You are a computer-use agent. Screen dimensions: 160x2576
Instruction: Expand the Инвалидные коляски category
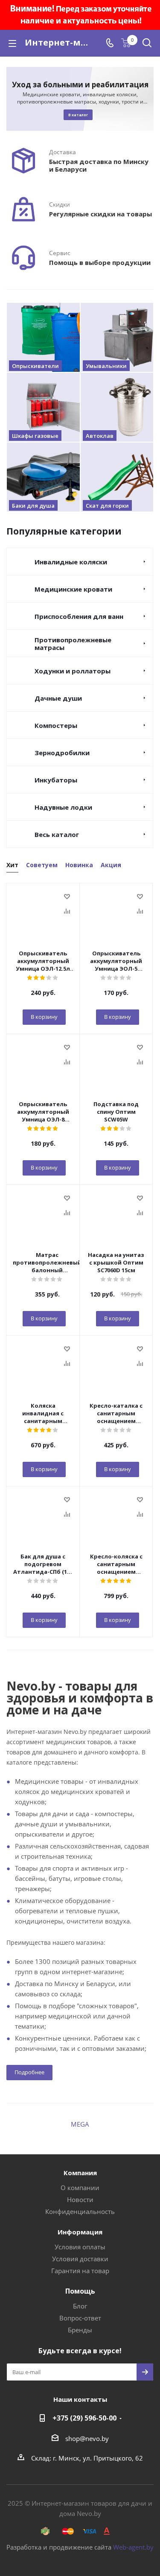80,562
